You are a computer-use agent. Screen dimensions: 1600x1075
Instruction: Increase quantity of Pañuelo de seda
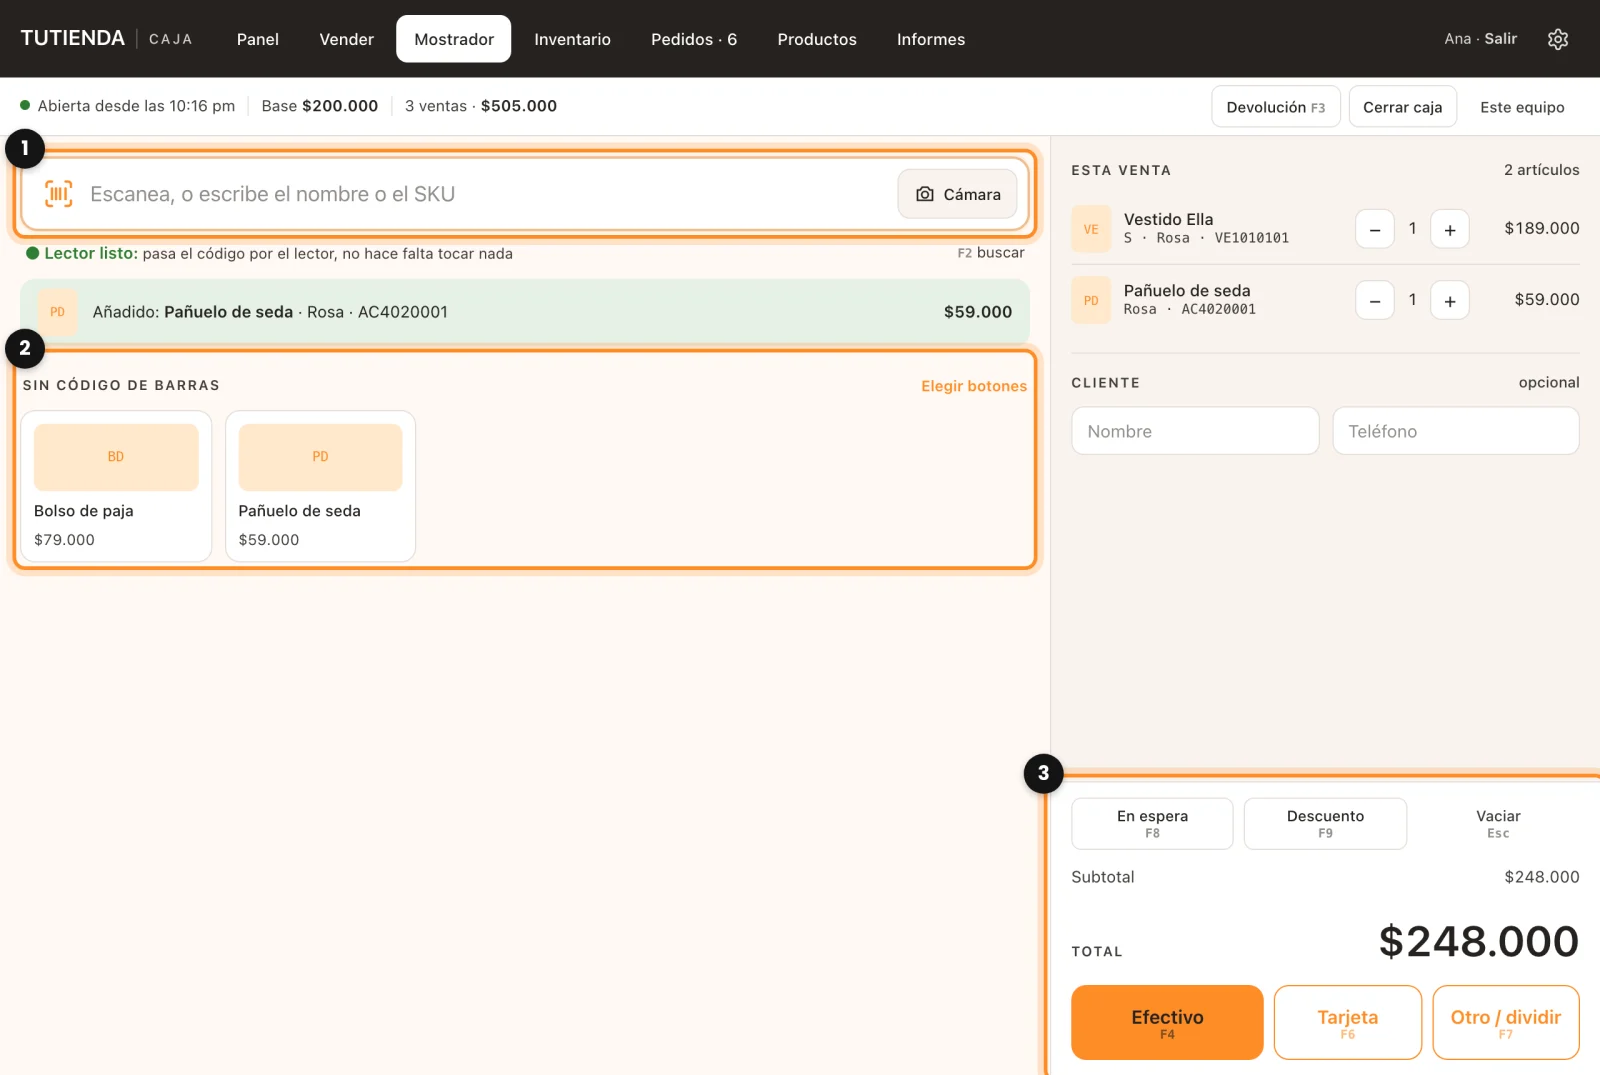(x=1449, y=300)
